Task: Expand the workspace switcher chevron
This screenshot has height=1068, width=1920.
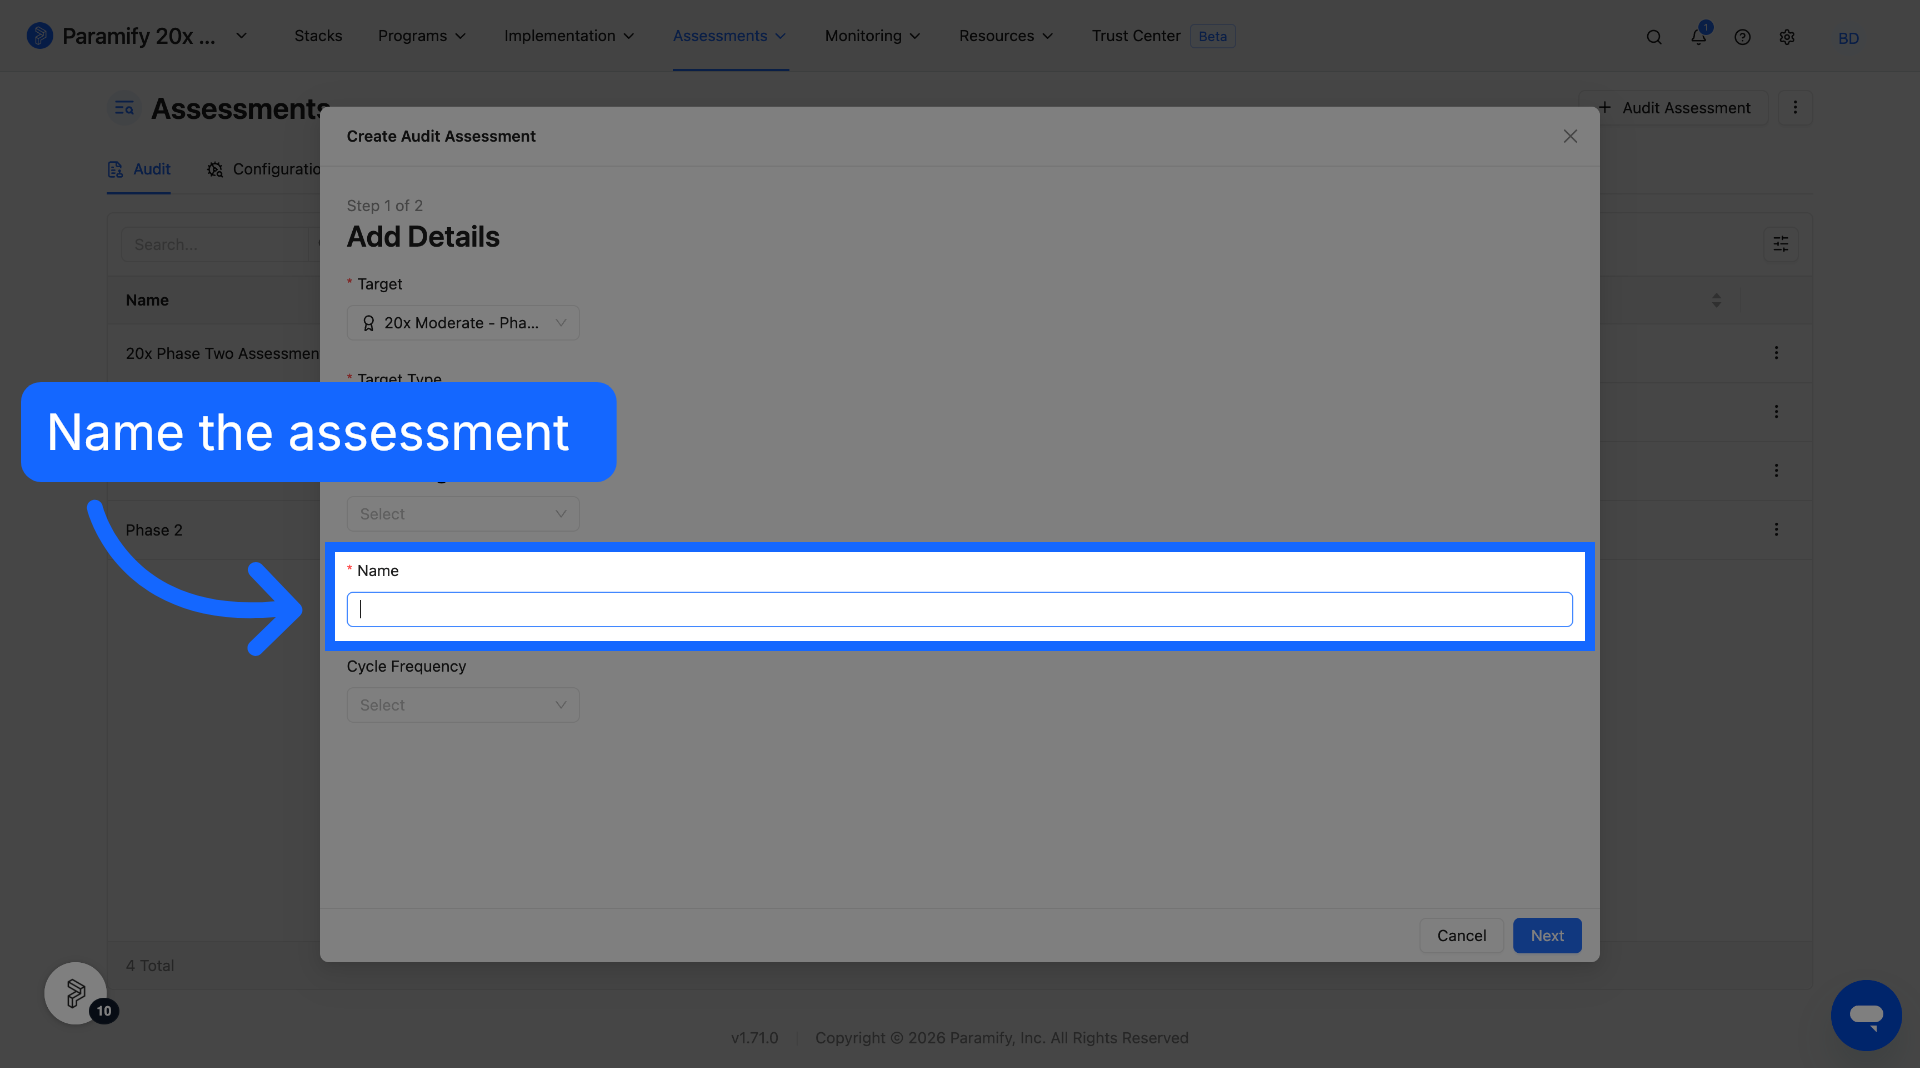Action: (x=241, y=36)
